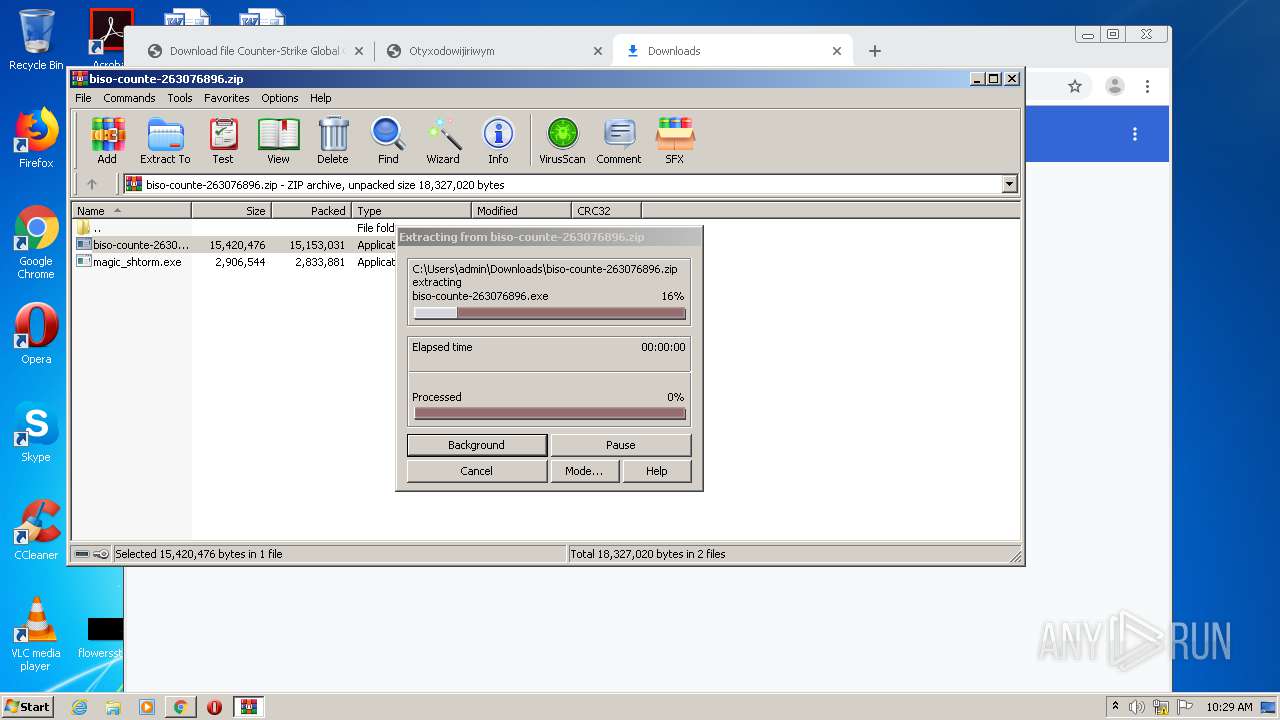Open the Commands menu
Viewport: 1280px width, 720px height.
(x=129, y=98)
